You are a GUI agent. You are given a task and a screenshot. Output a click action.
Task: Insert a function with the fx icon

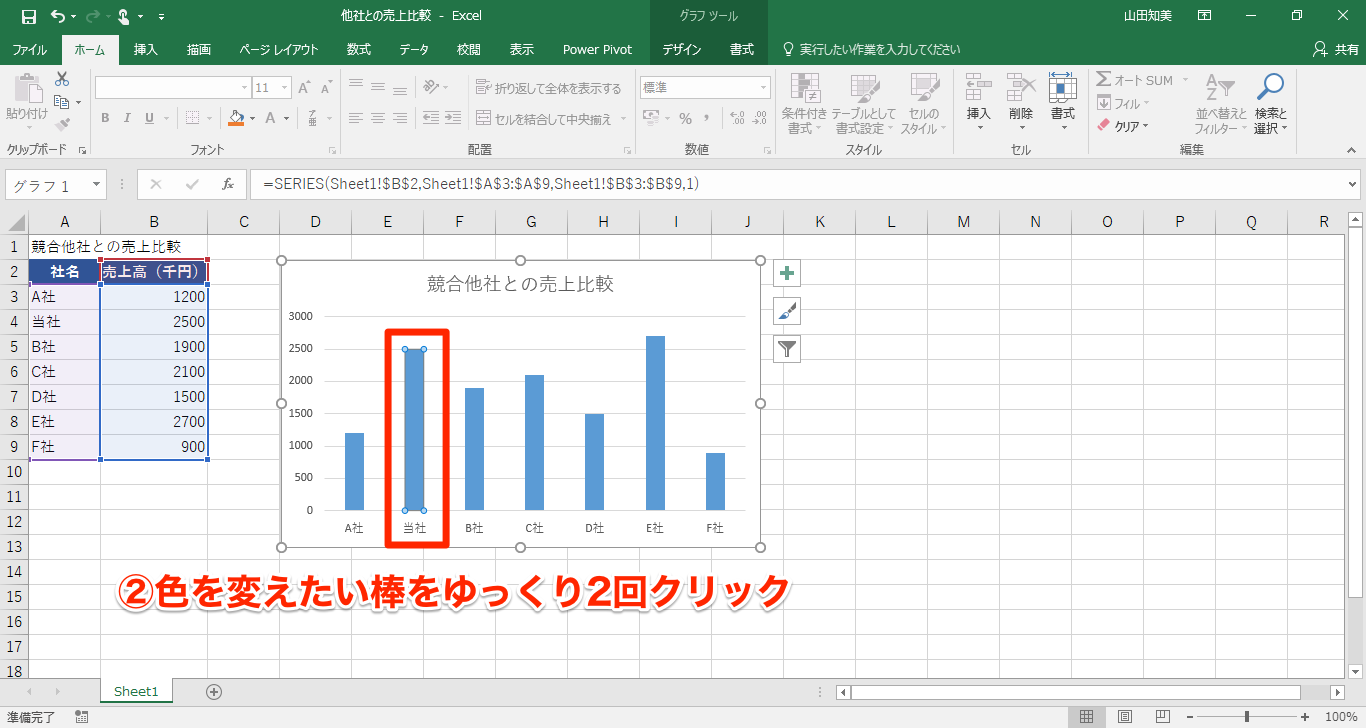tap(228, 184)
